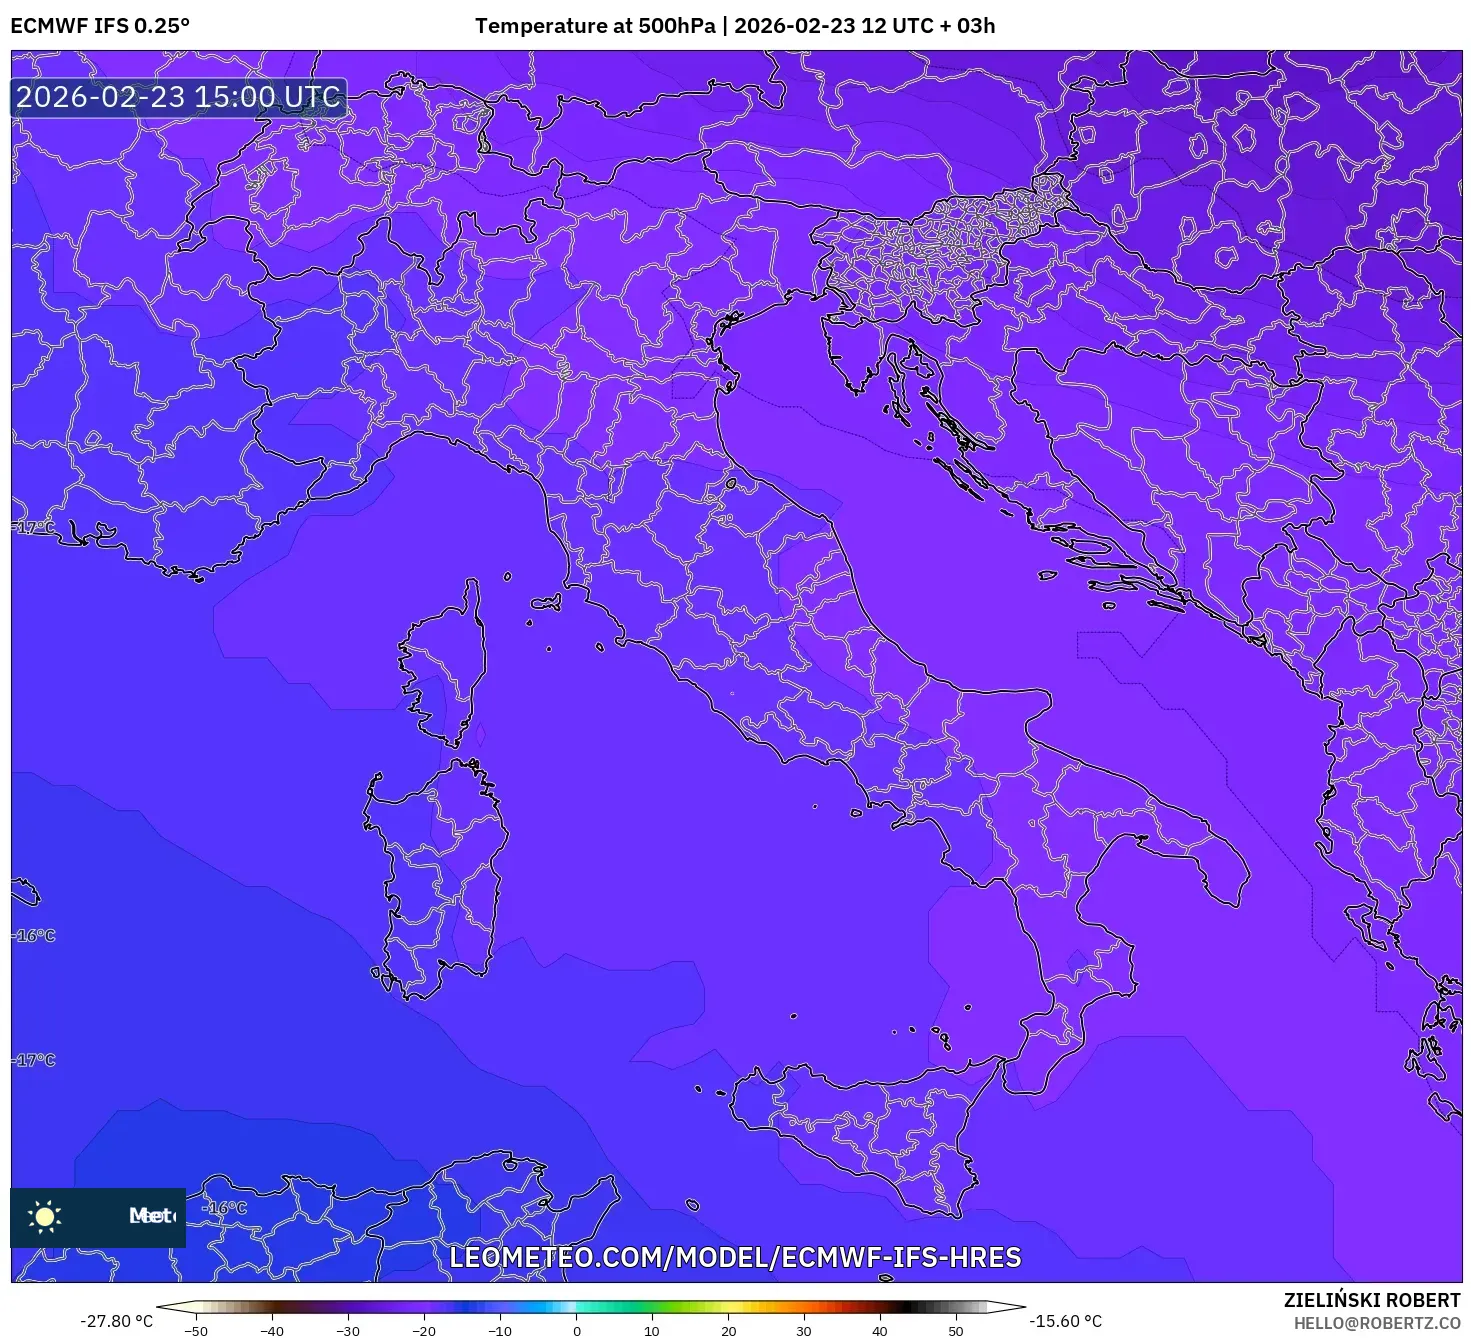Viewport: 1471px width, 1338px height.
Task: Click the LeoMeteo logo badge
Action: tap(97, 1218)
